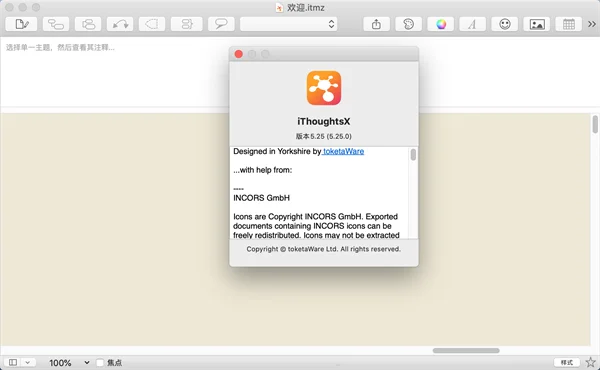The height and width of the screenshot is (370, 600).
Task: Add a child topic via toolbar icon
Action: pos(56,24)
